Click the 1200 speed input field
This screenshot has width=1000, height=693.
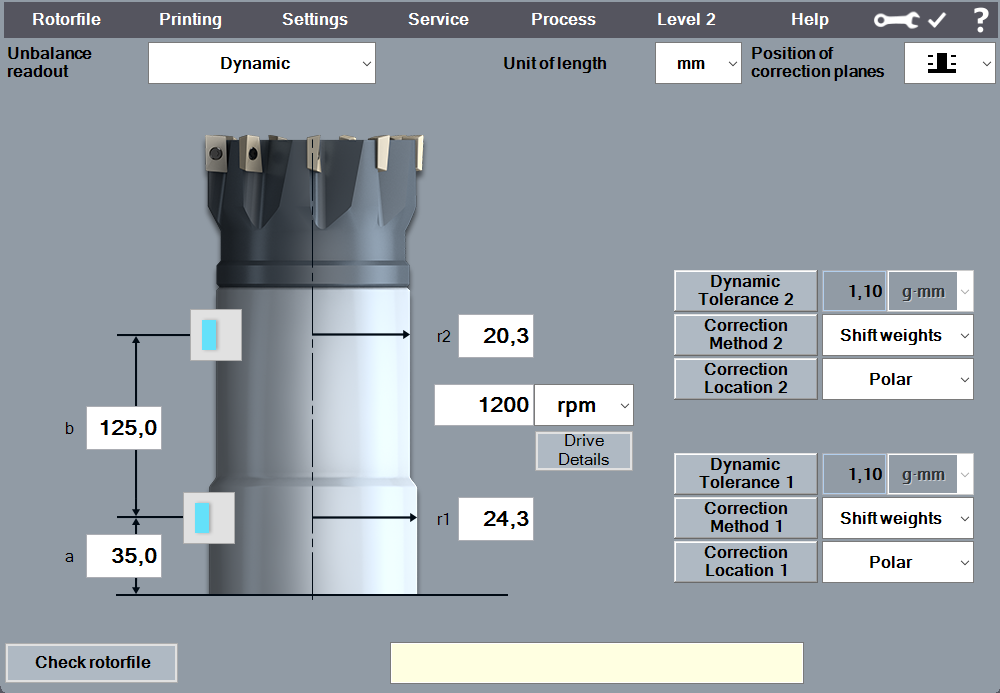(484, 405)
